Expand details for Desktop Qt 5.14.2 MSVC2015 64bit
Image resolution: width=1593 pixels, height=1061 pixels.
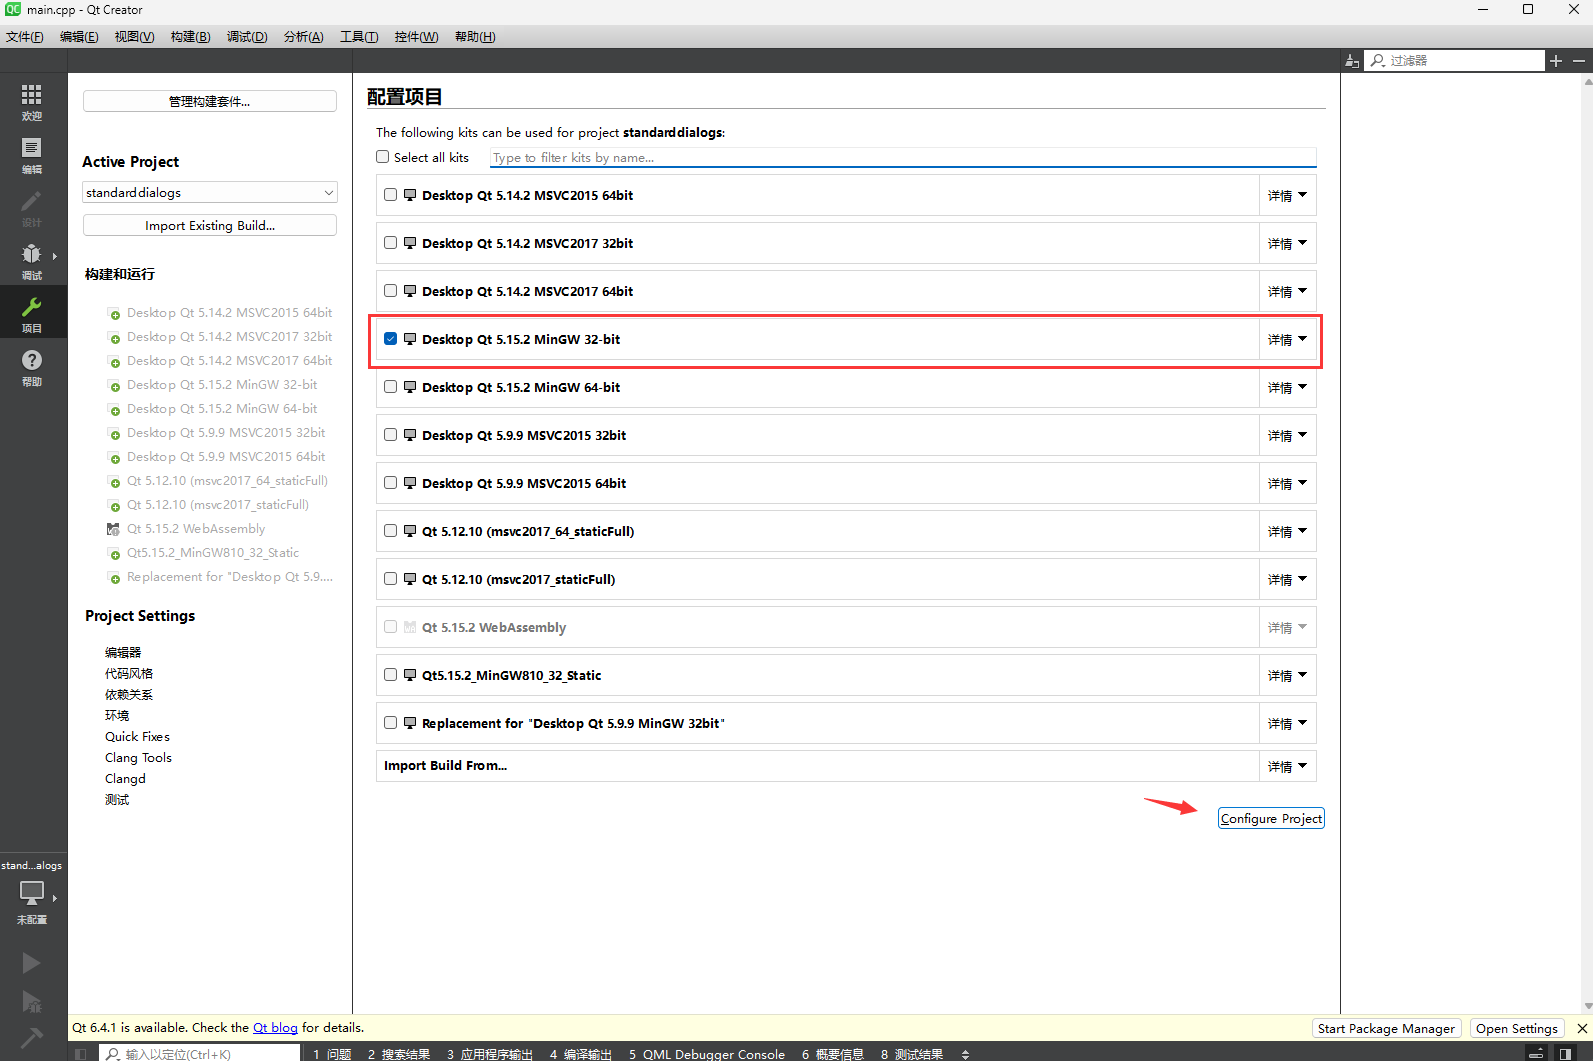pos(1287,195)
